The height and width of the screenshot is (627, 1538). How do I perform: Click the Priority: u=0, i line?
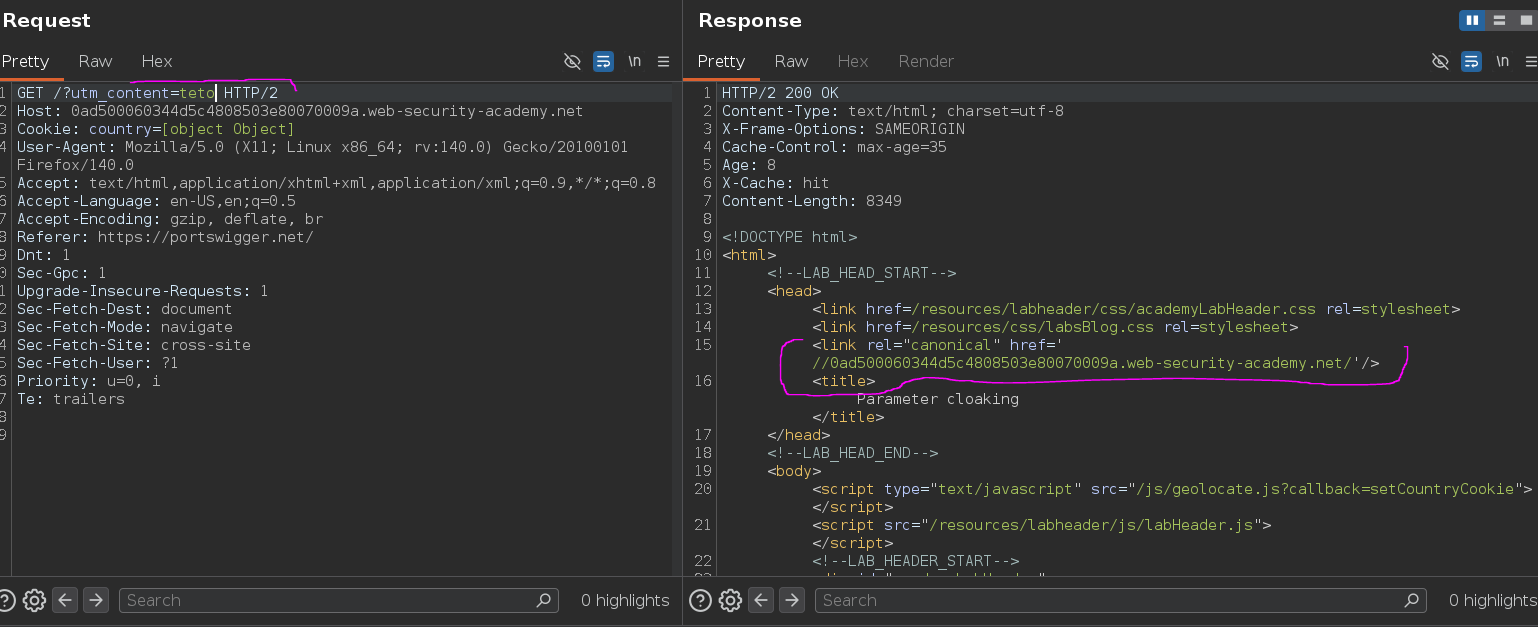point(88,381)
